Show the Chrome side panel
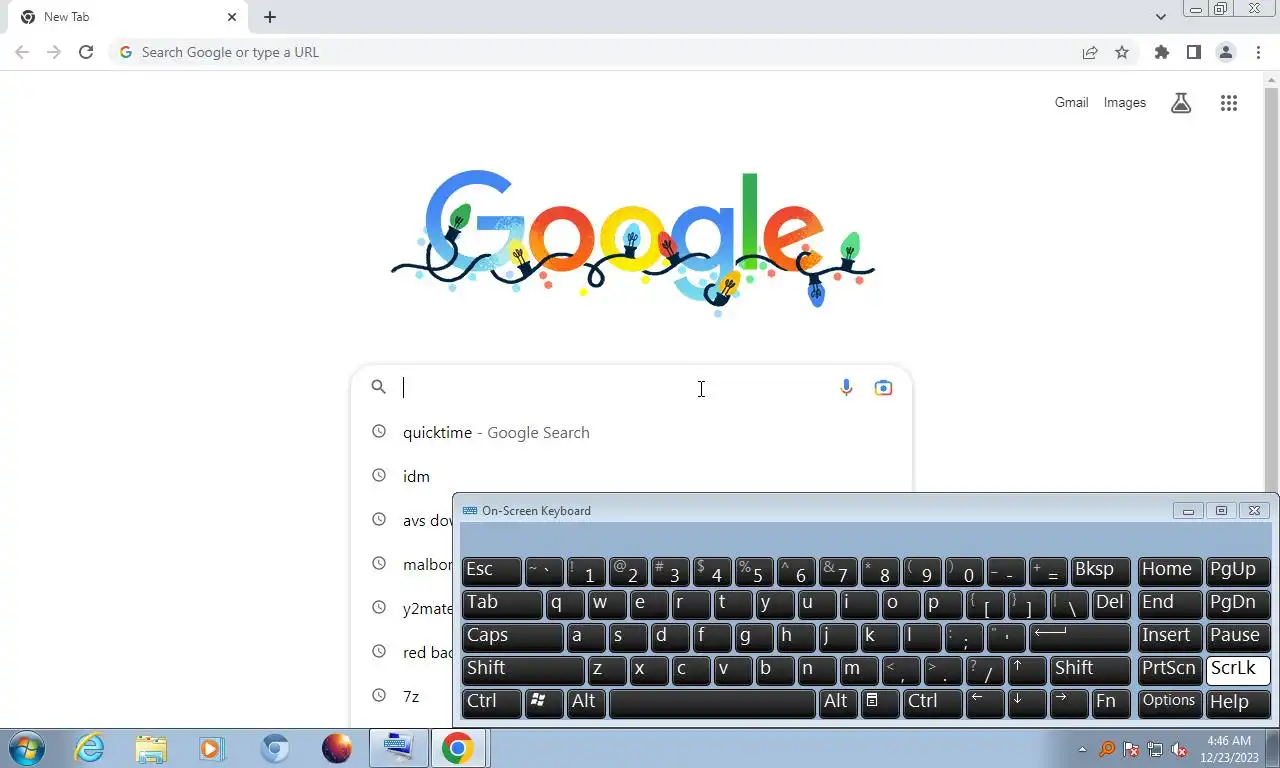This screenshot has width=1280, height=768. pos(1193,52)
